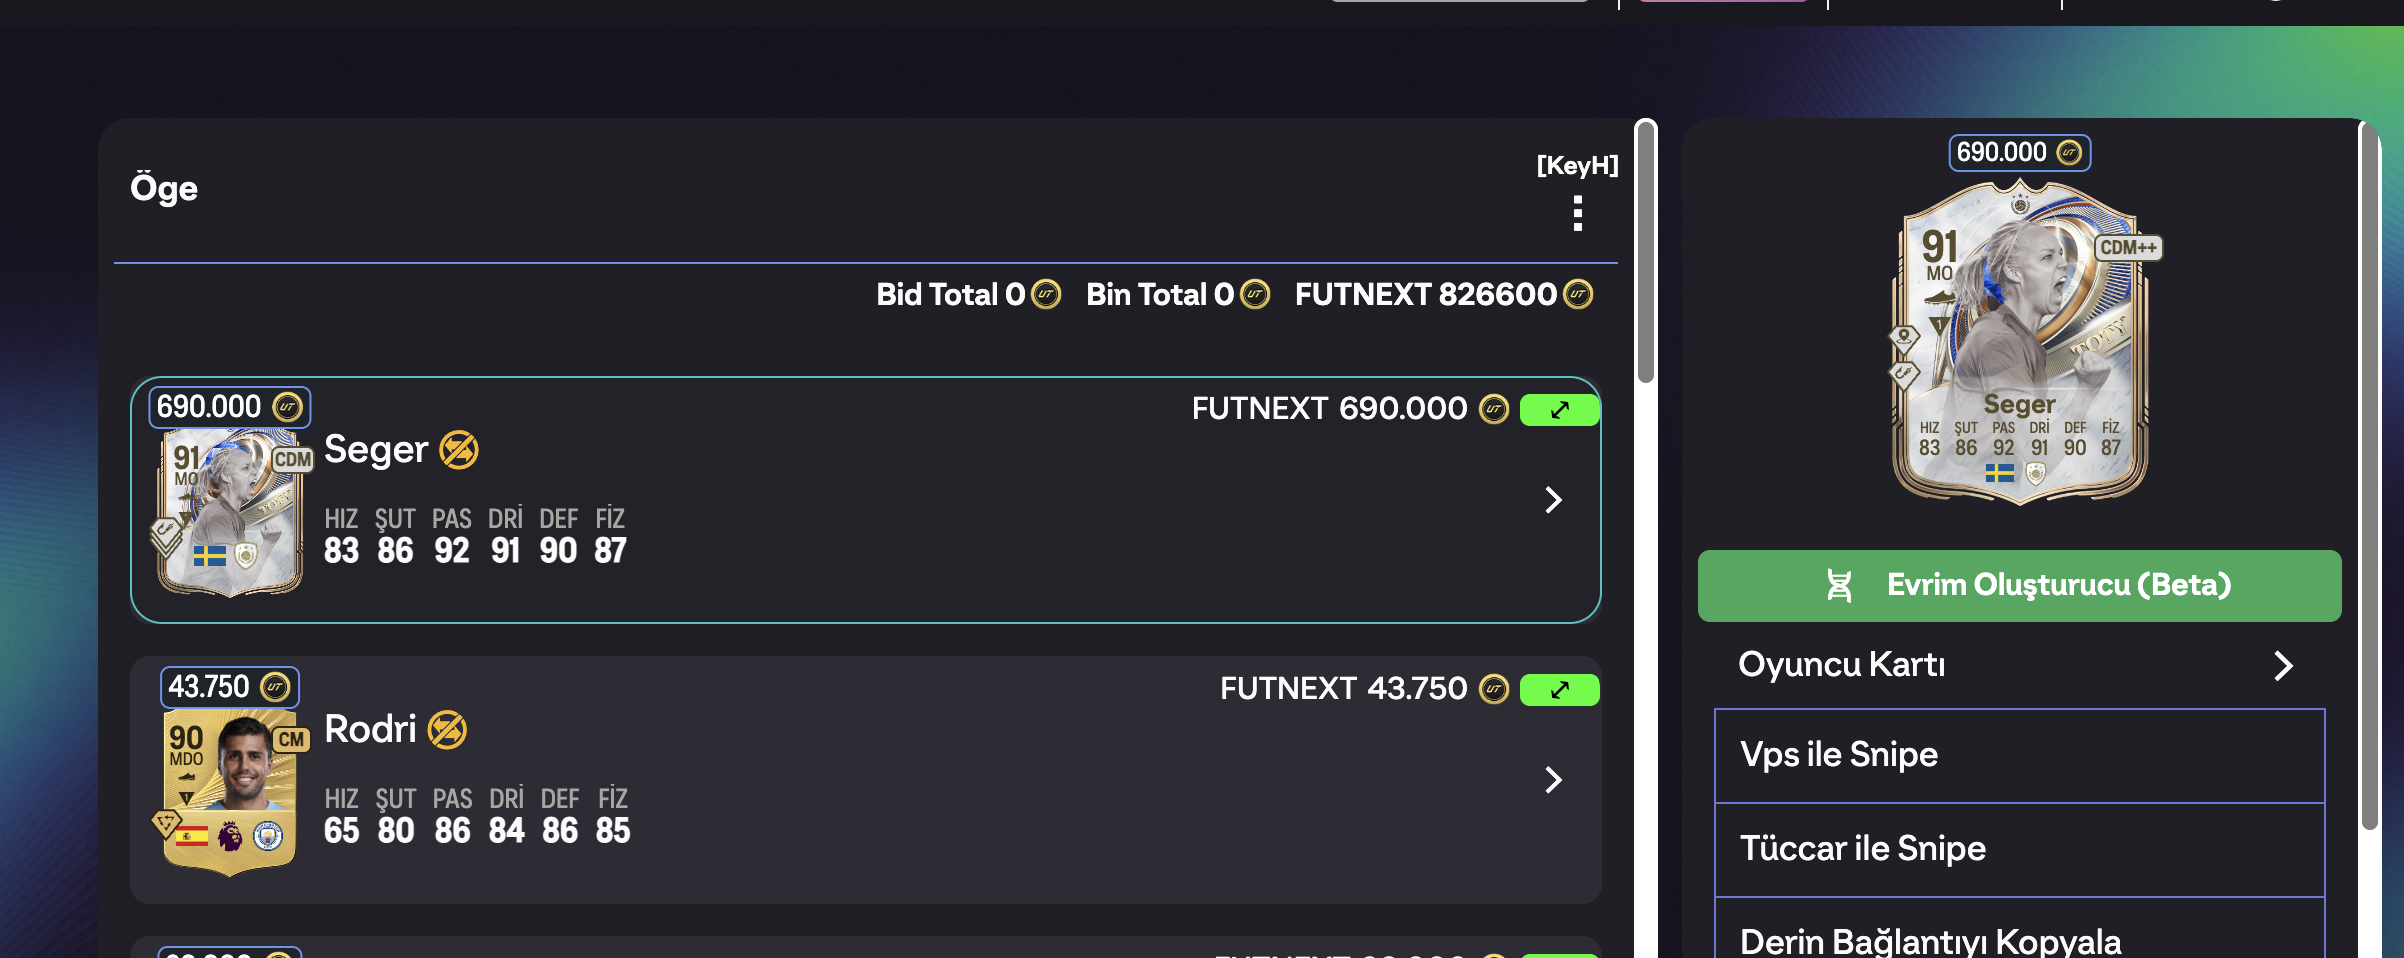This screenshot has width=2404, height=958.
Task: Expand Rodri item details chevron
Action: [1553, 780]
